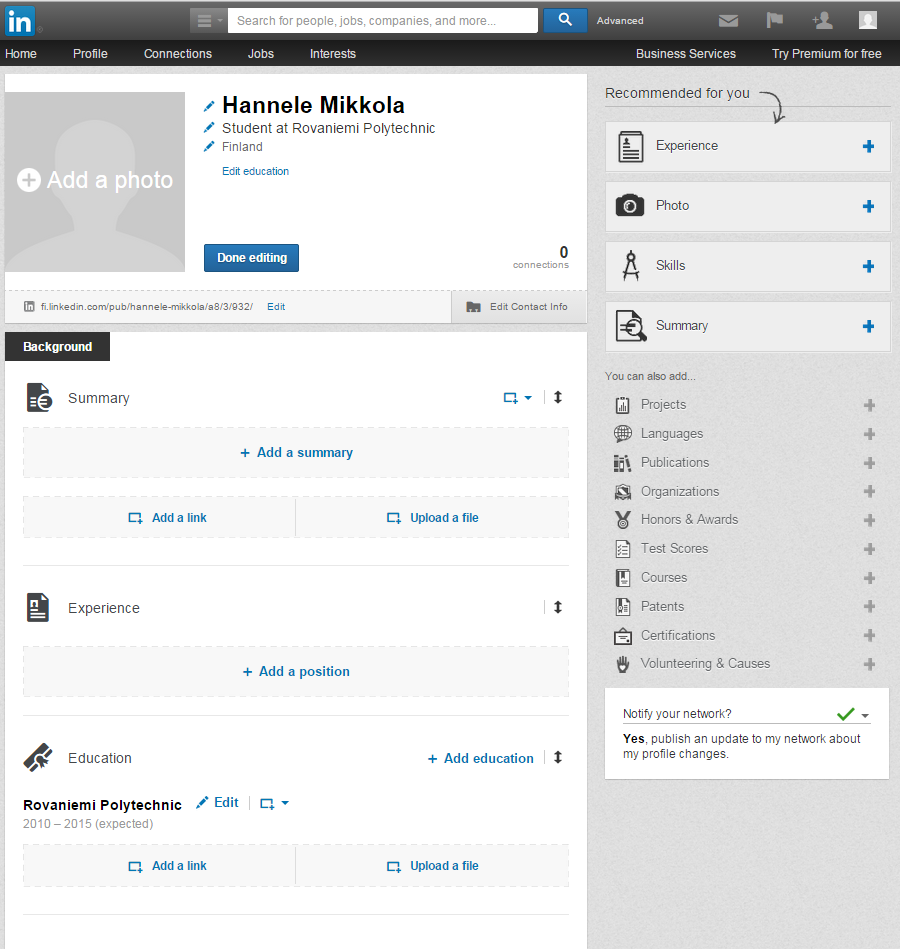
Task: Open the Profile menu
Action: click(x=90, y=54)
